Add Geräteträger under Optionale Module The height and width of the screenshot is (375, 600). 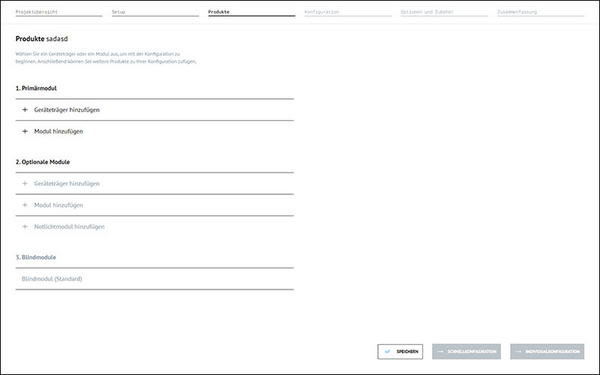pyautogui.click(x=155, y=184)
